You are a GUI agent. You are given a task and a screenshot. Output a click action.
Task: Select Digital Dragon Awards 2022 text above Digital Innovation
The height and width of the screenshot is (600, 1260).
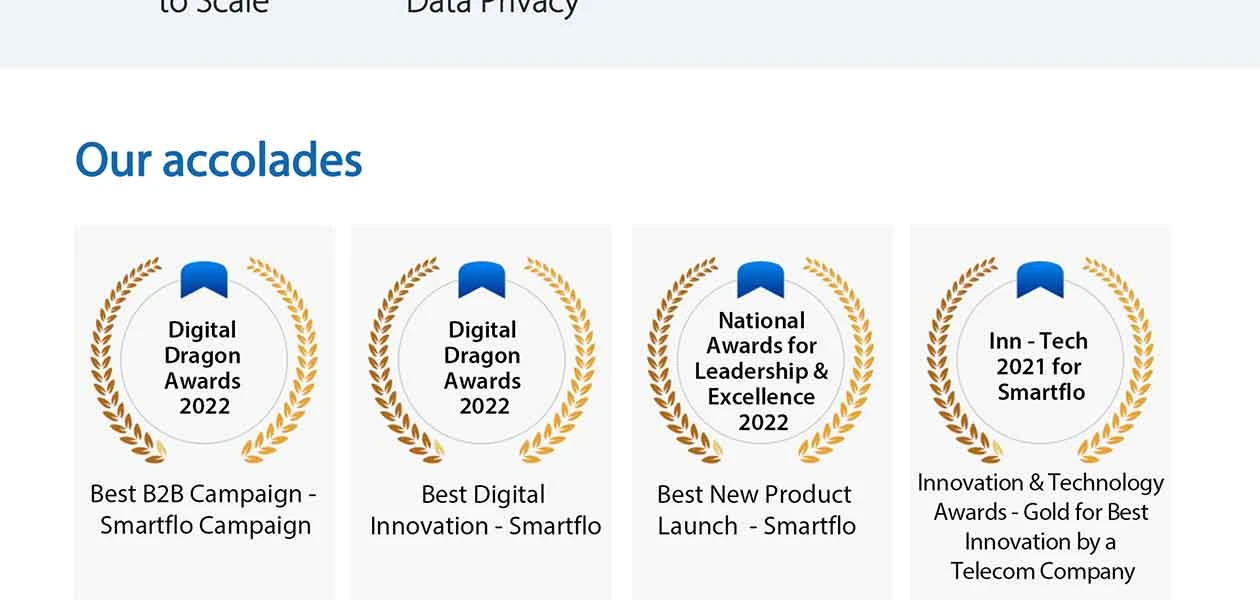pyautogui.click(x=483, y=368)
